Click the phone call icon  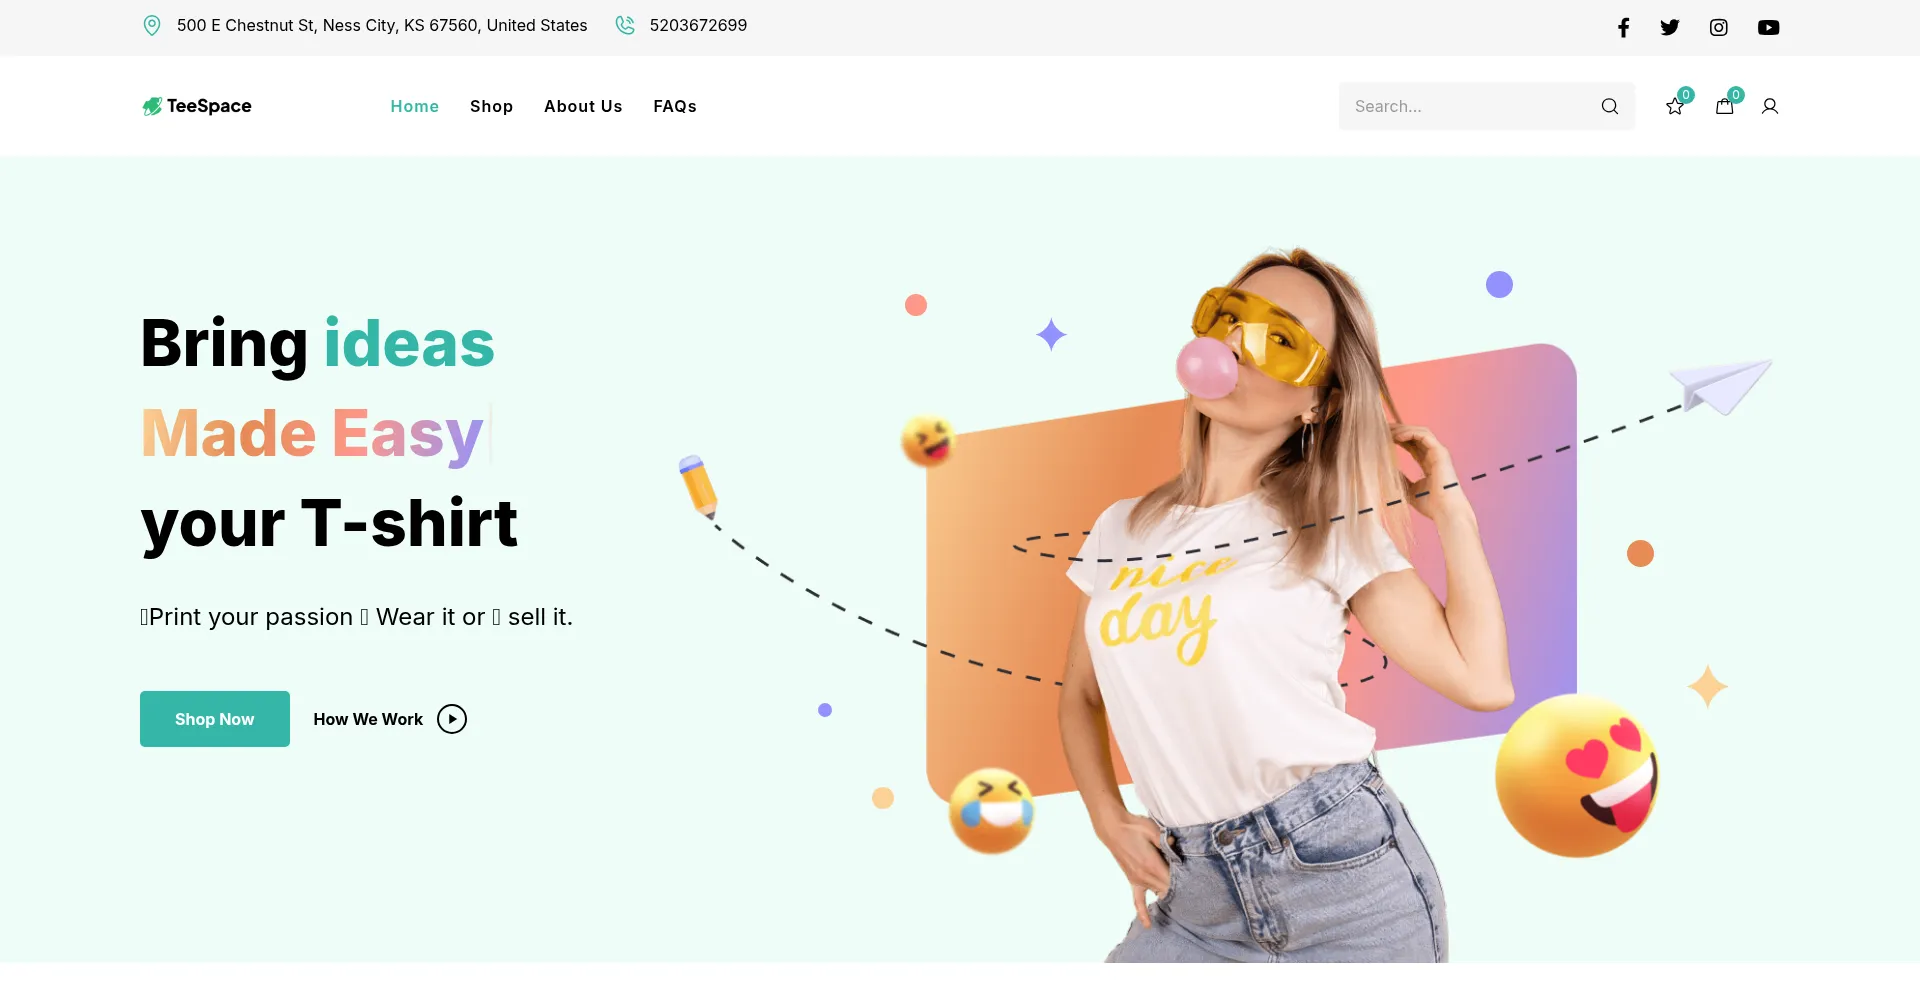pyautogui.click(x=625, y=25)
